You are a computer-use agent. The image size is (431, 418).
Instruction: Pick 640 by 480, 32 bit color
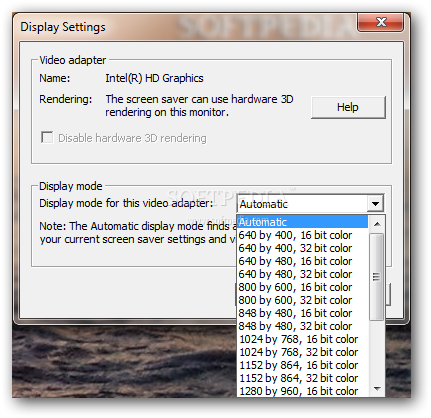[x=303, y=274]
